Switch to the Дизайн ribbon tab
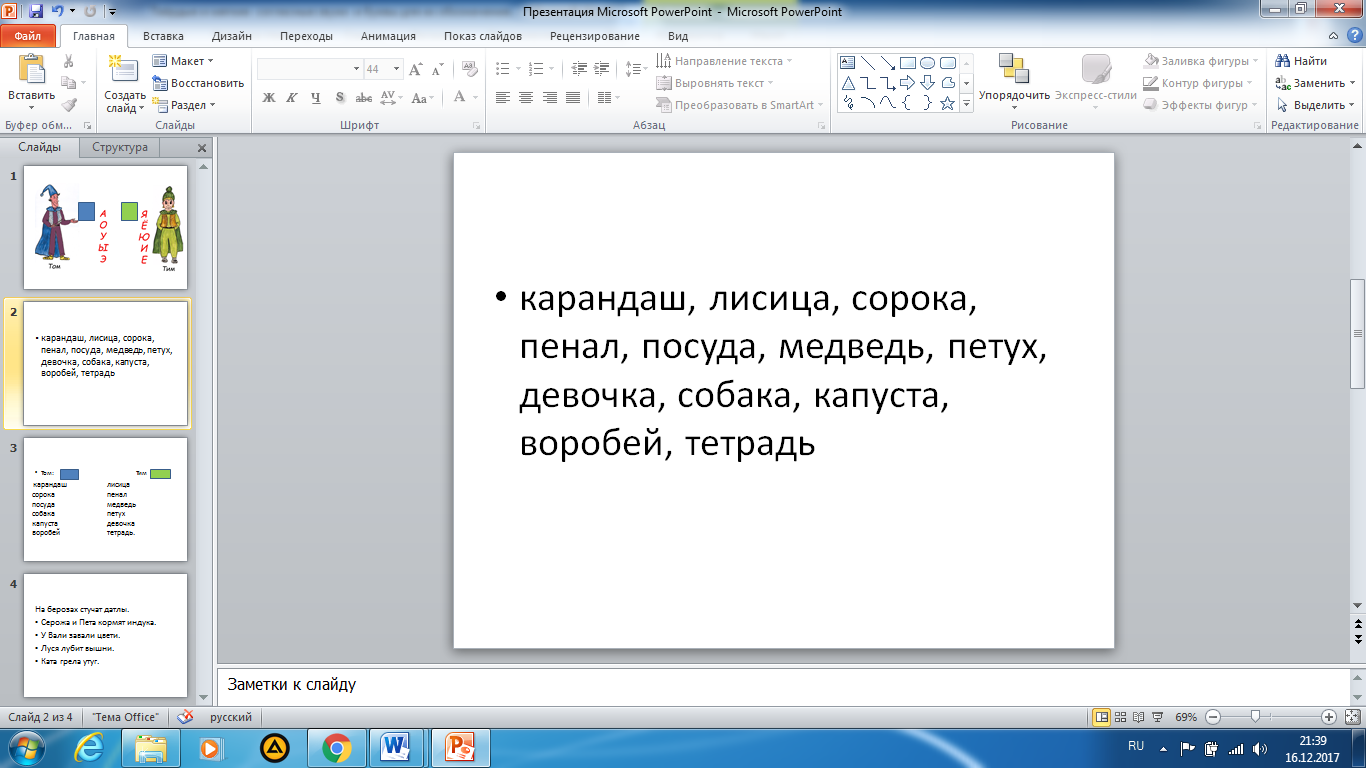Viewport: 1366px width, 768px height. 231,35
